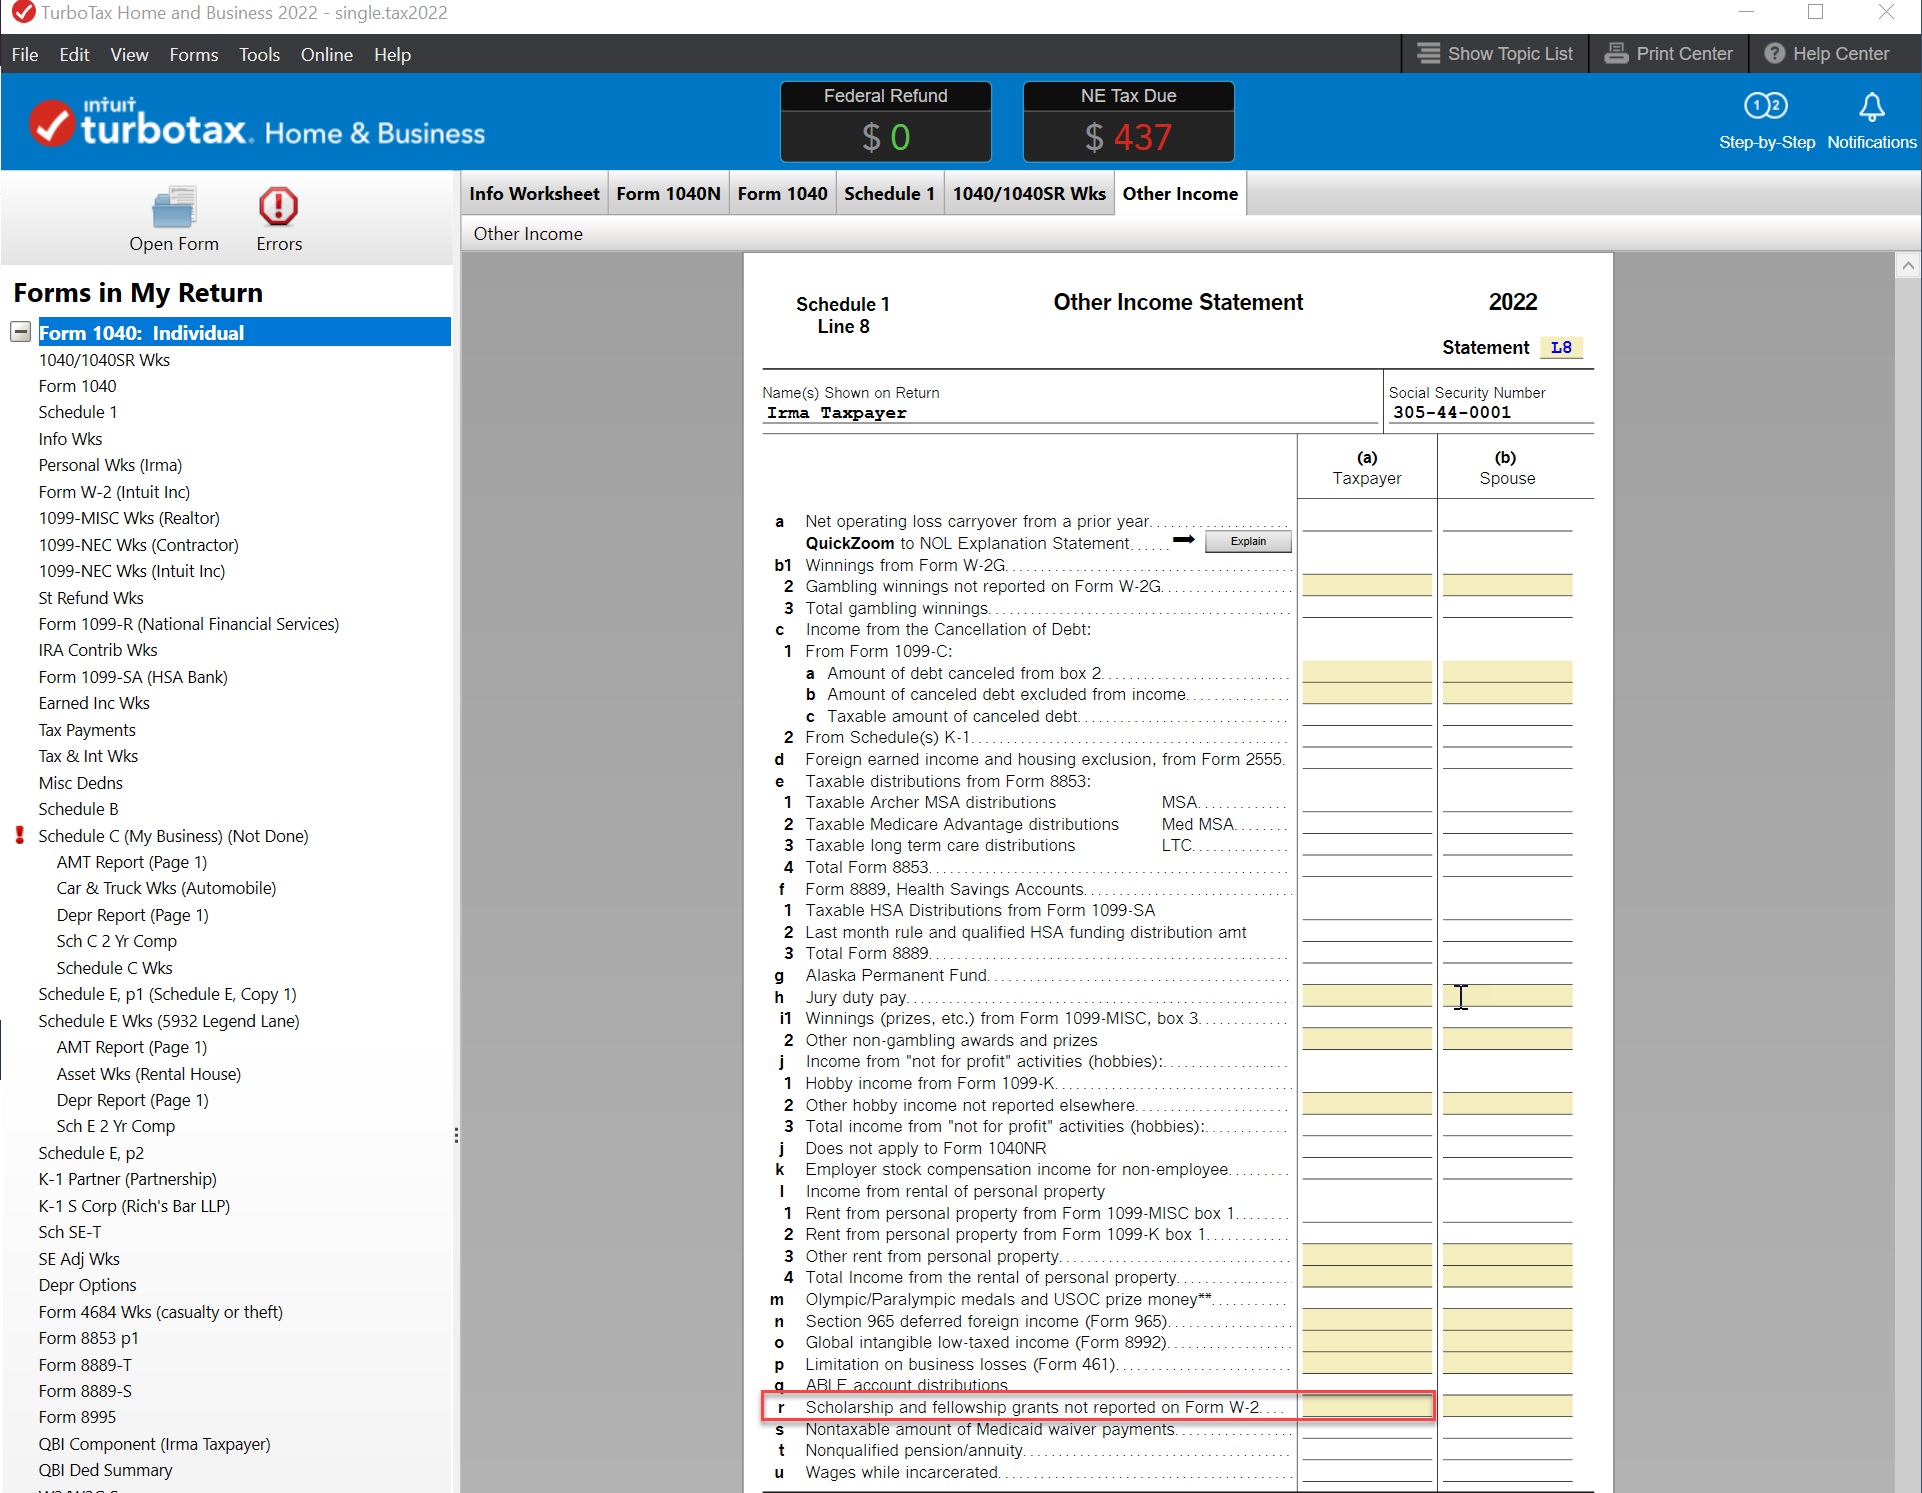Image resolution: width=1922 pixels, height=1493 pixels.
Task: Select Schedule C (My Business) in tree
Action: pyautogui.click(x=173, y=836)
